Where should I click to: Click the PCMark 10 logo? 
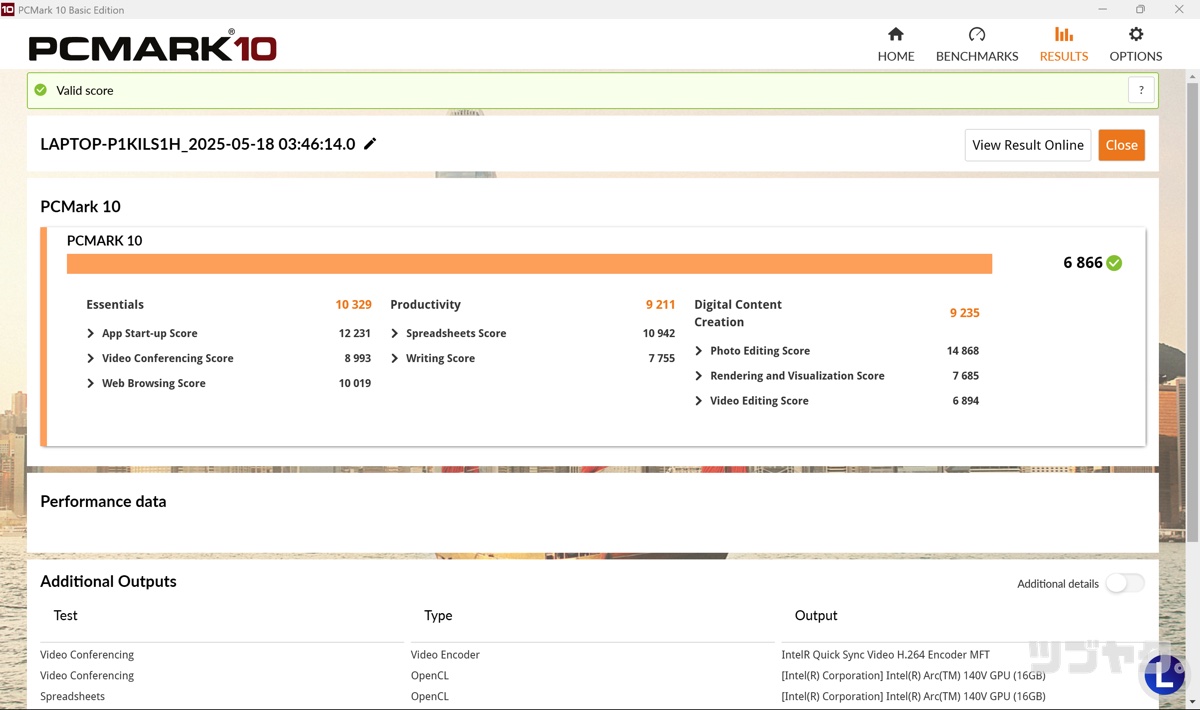[x=153, y=46]
